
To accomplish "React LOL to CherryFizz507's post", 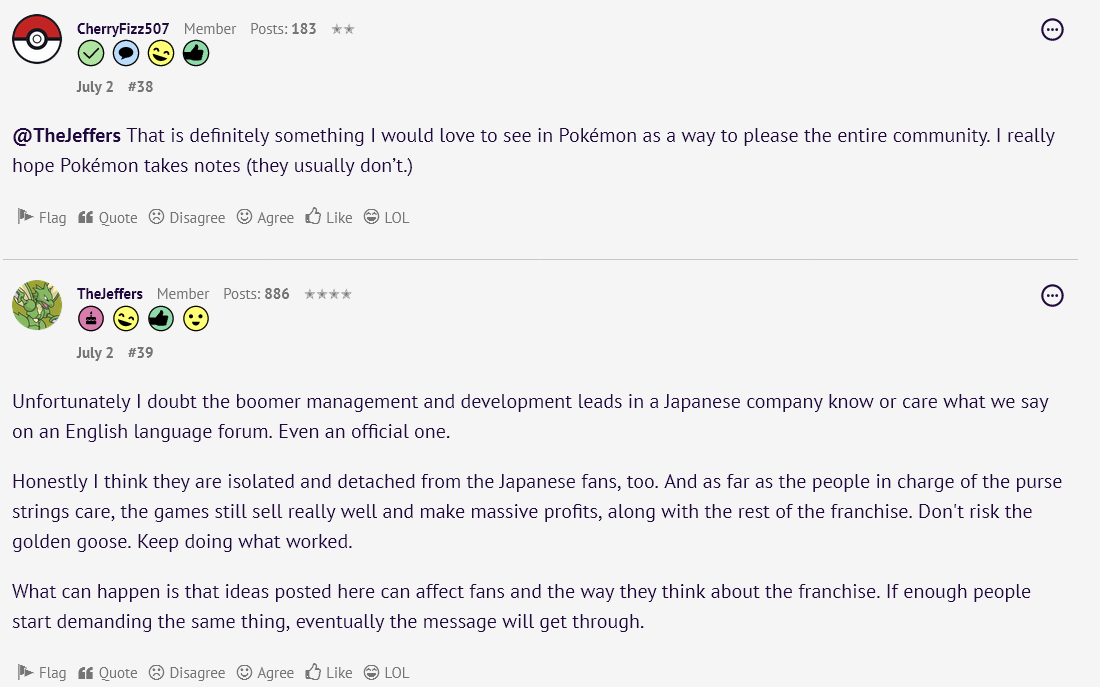I will 386,218.
